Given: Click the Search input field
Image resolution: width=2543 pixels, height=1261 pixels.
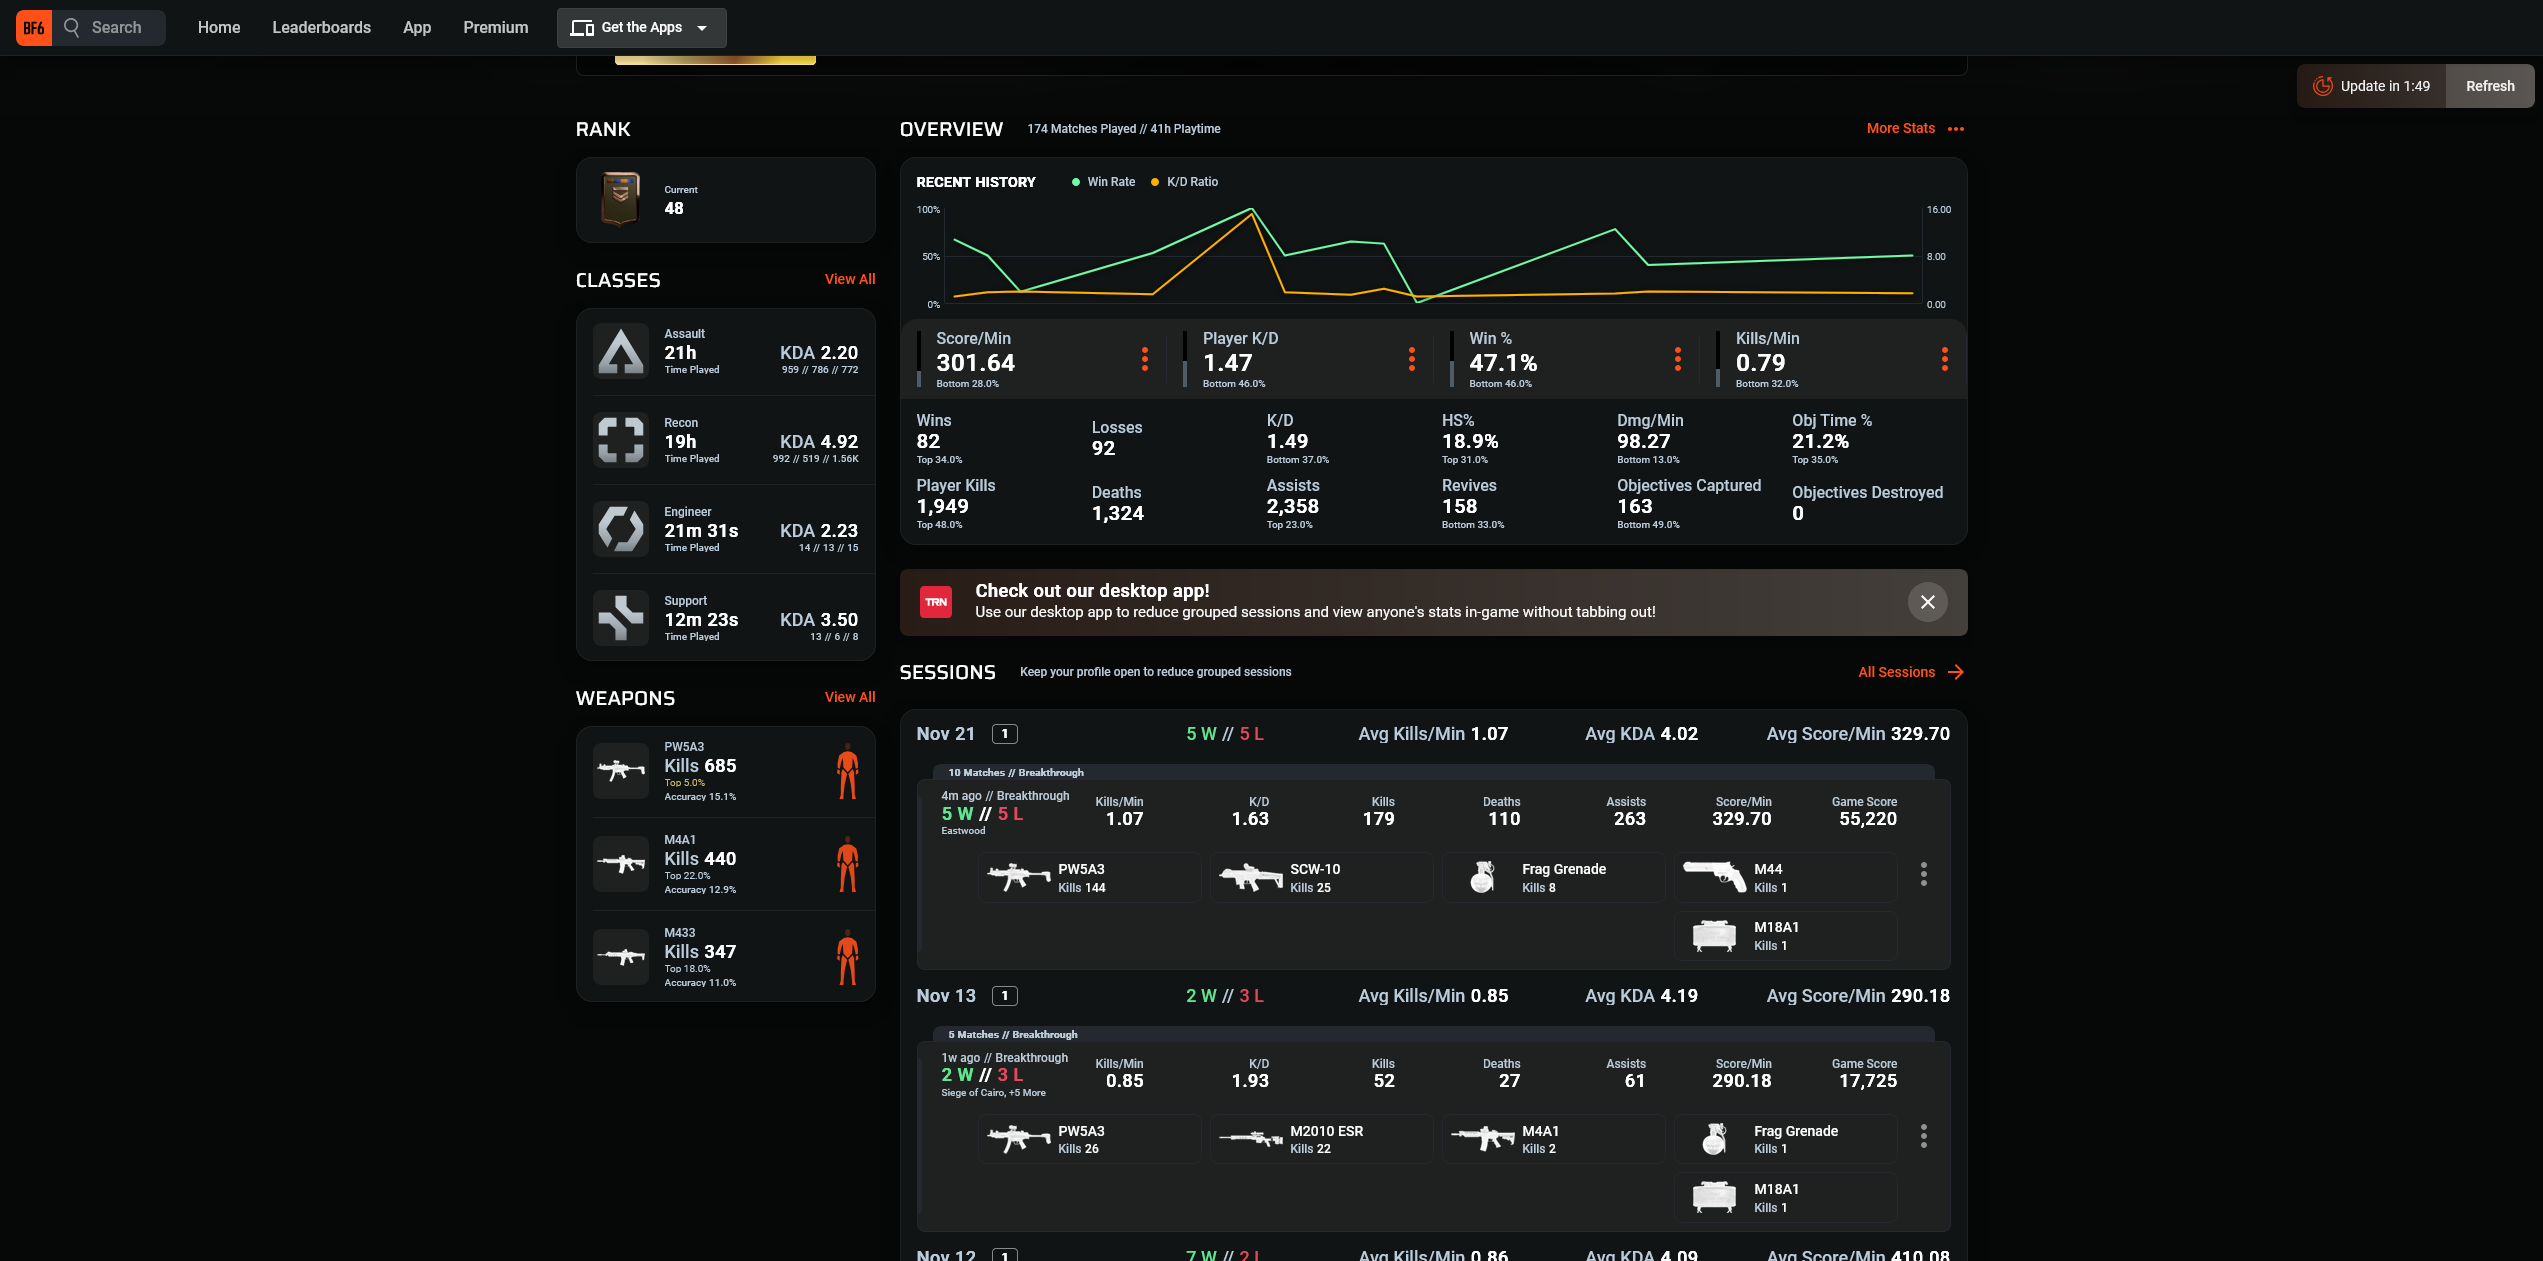Looking at the screenshot, I should [116, 28].
